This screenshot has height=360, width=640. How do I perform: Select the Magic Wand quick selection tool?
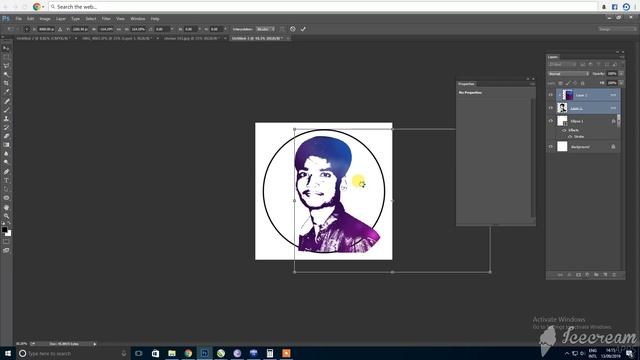point(6,74)
